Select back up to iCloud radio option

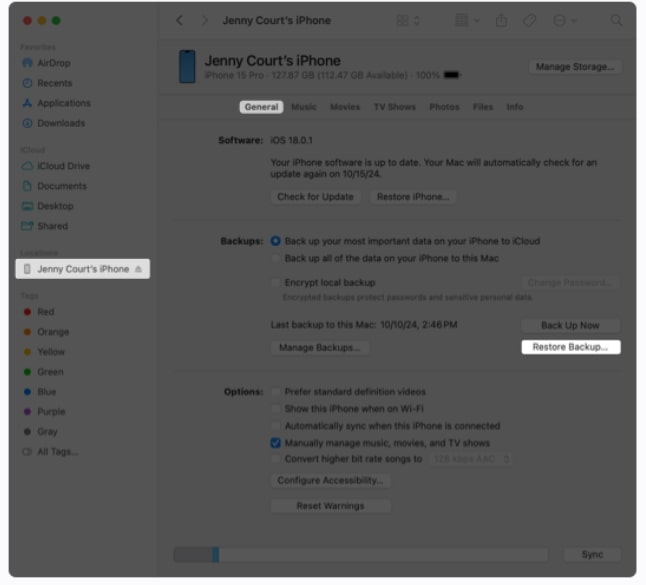coord(276,241)
